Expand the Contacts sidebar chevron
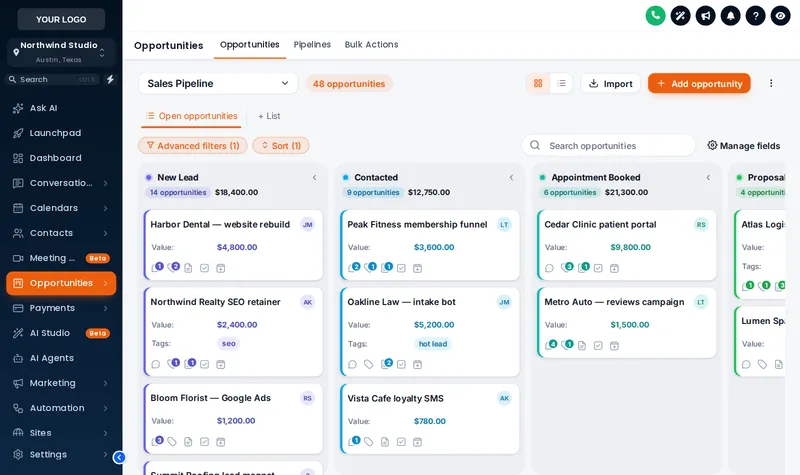The width and height of the screenshot is (800, 475). point(105,233)
